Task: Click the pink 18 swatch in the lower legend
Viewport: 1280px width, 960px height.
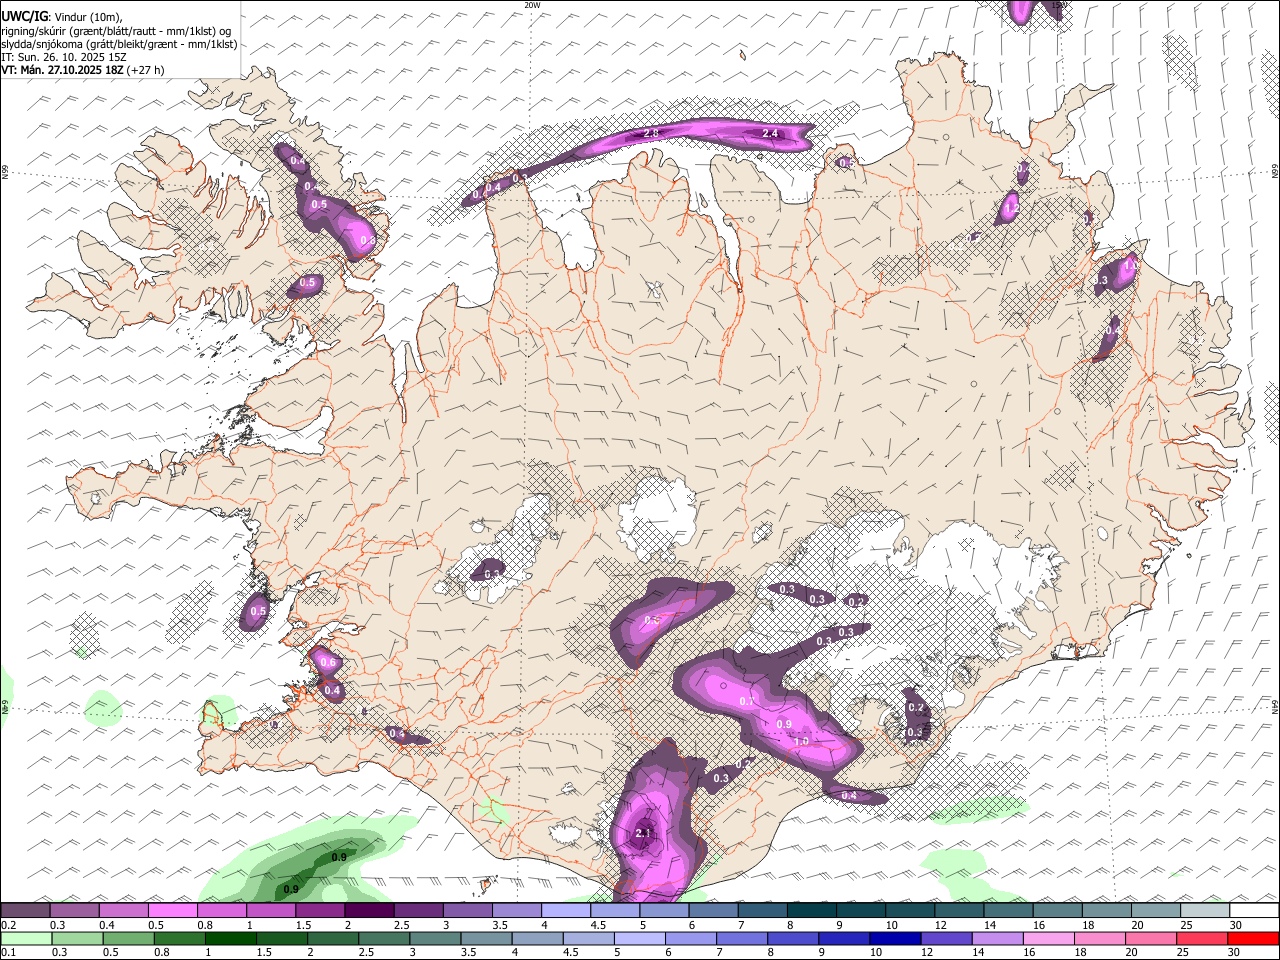Action: click(x=1100, y=938)
